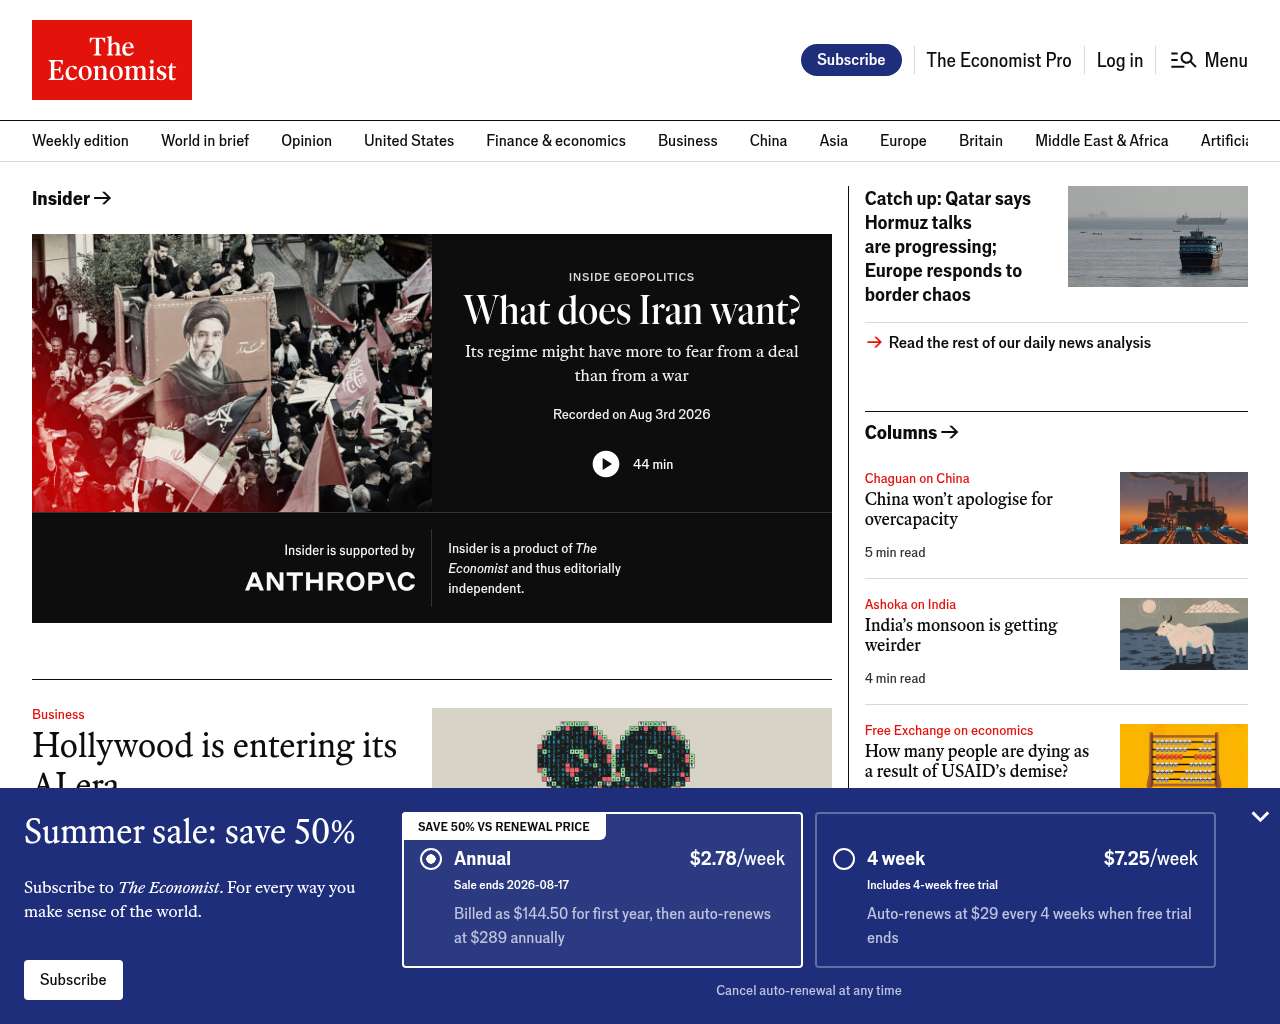This screenshot has height=1024, width=1280.
Task: Click the red Business category label
Action: point(58,714)
